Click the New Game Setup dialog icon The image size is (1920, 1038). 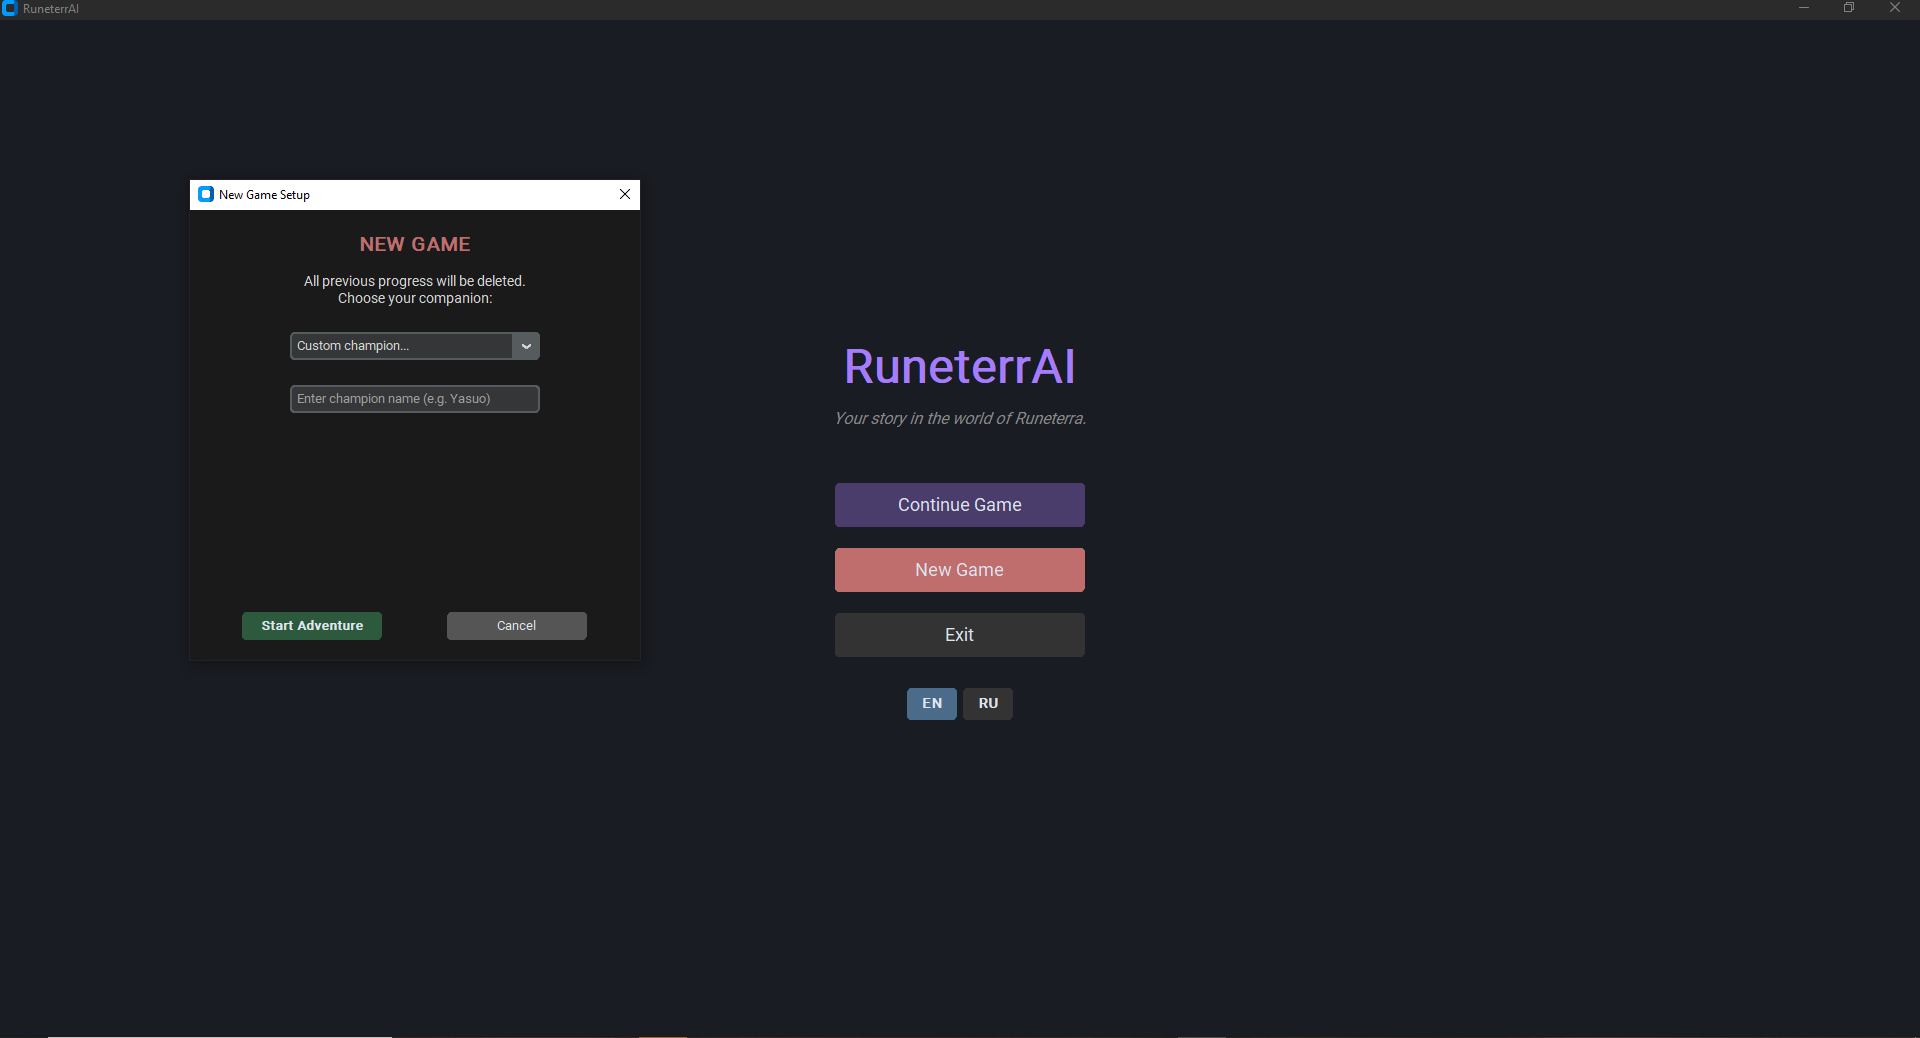pyautogui.click(x=206, y=194)
